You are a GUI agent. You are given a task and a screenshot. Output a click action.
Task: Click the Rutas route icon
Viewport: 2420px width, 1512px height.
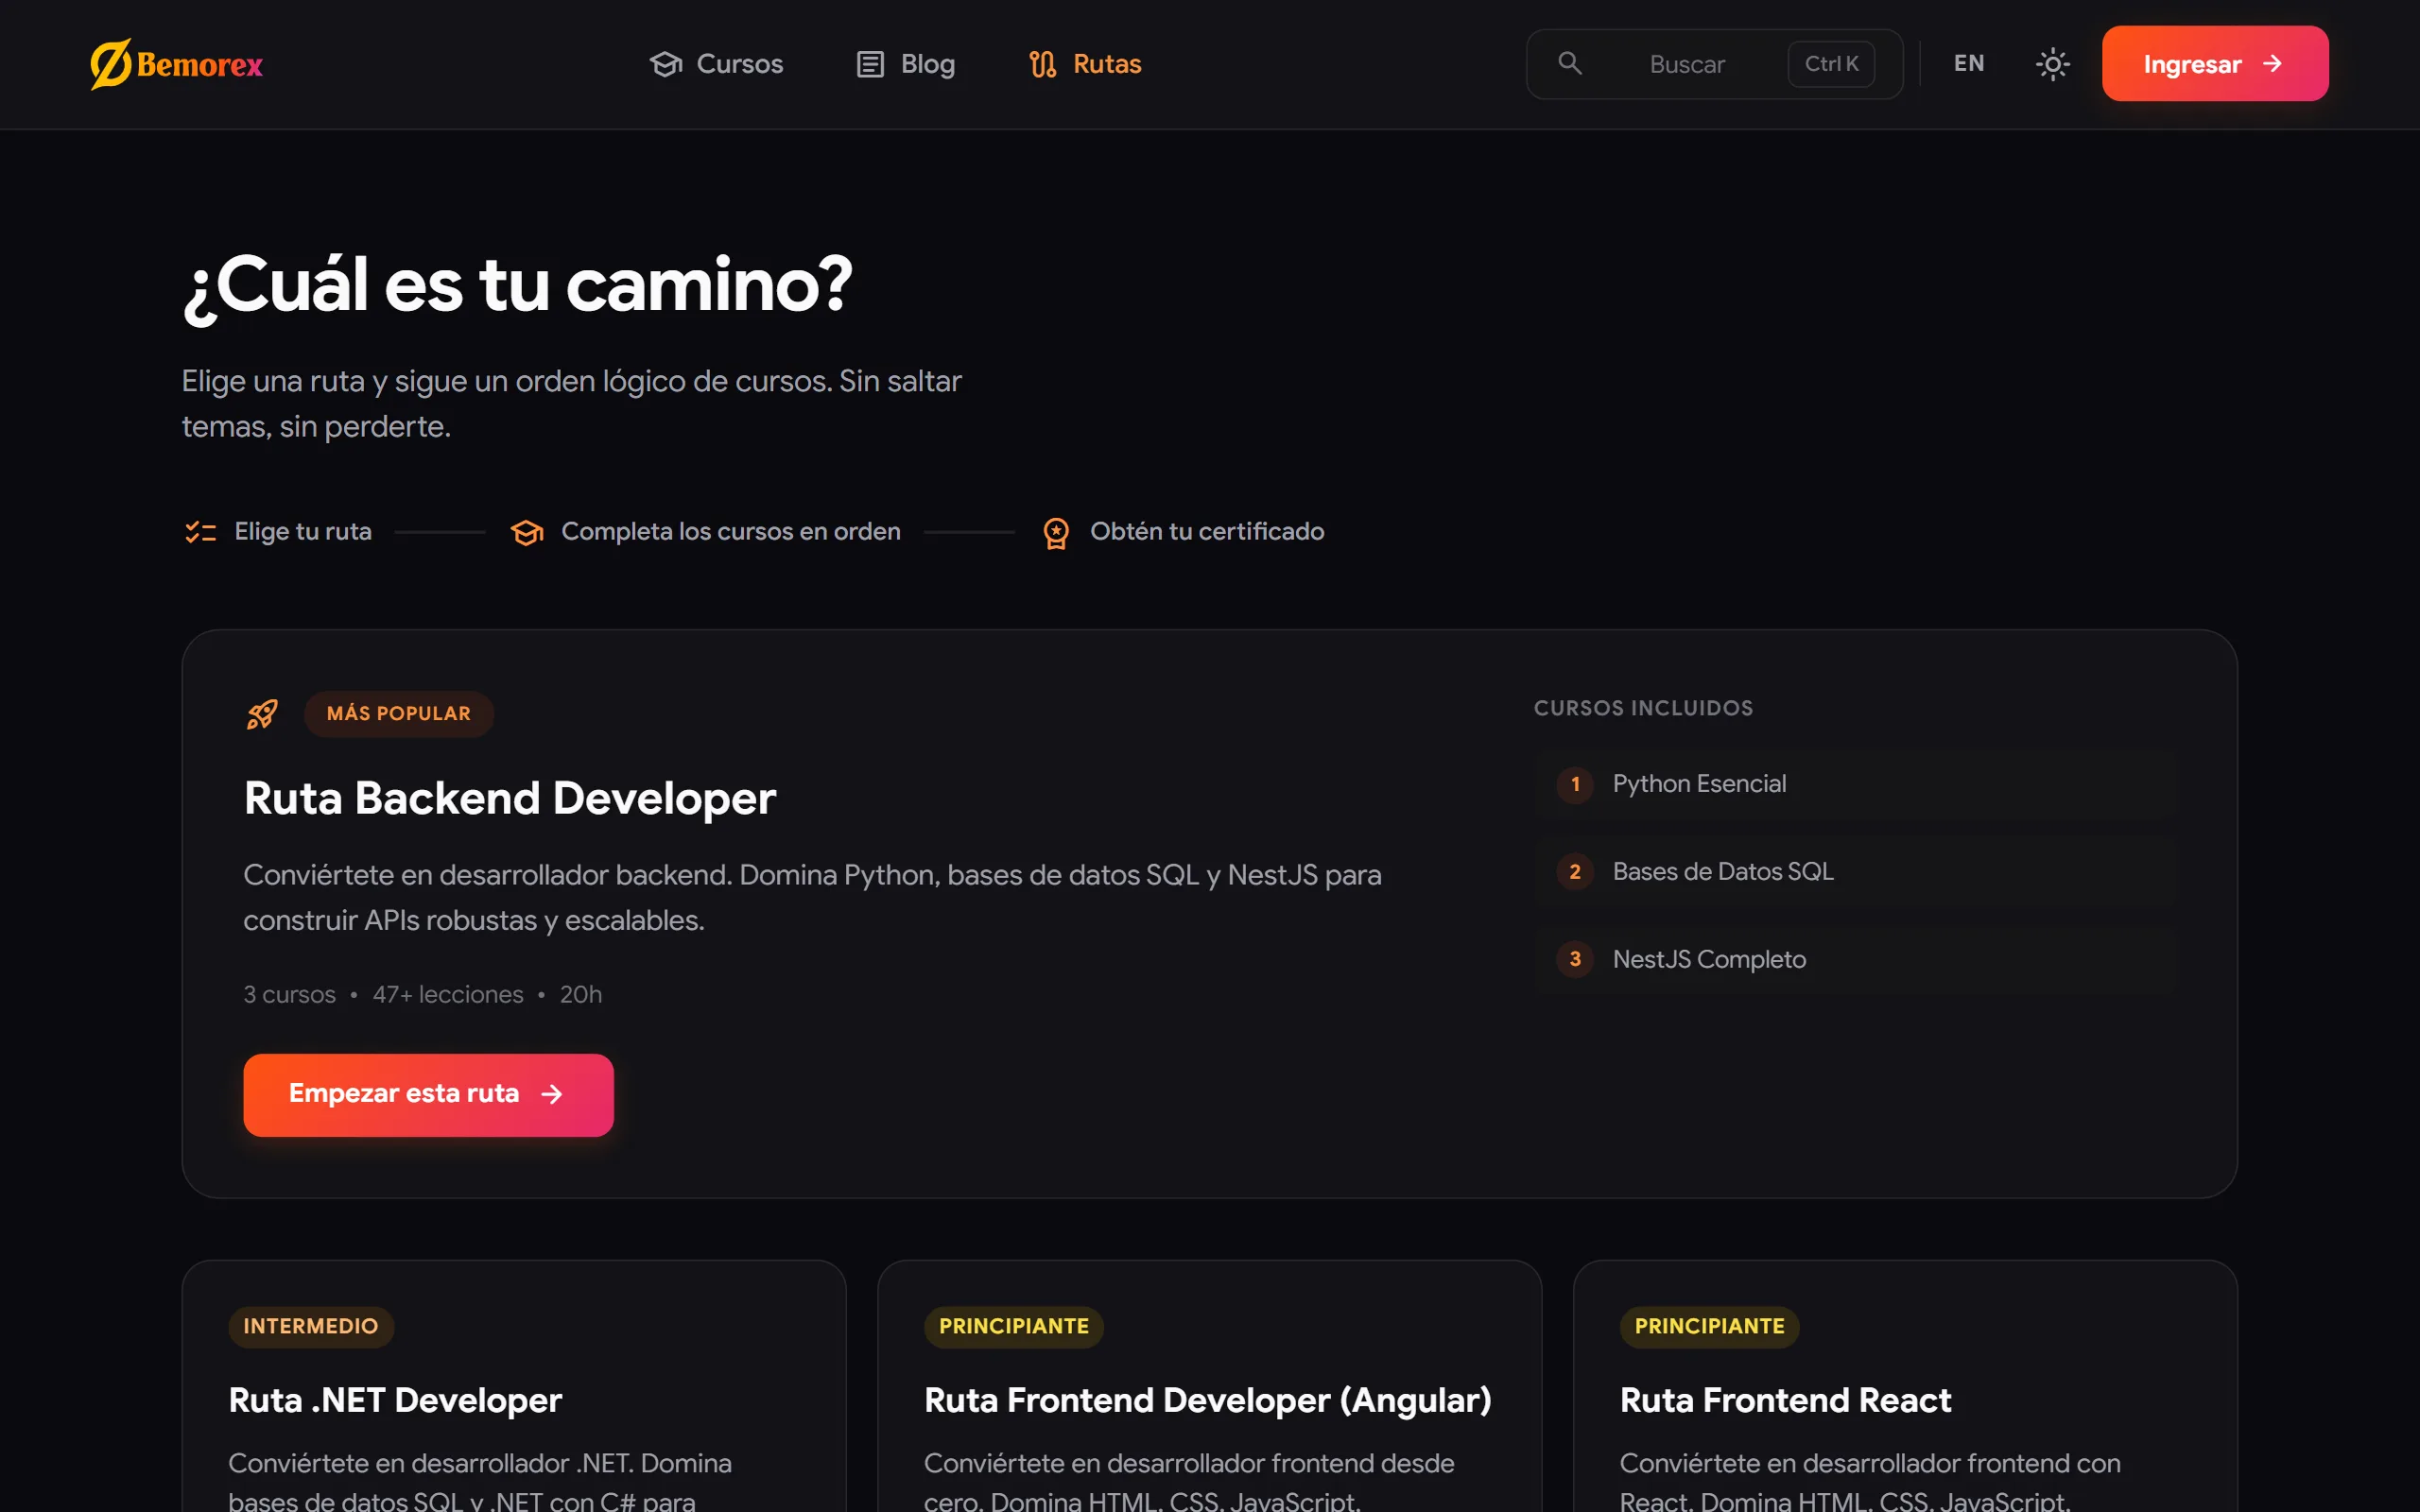pyautogui.click(x=1043, y=64)
